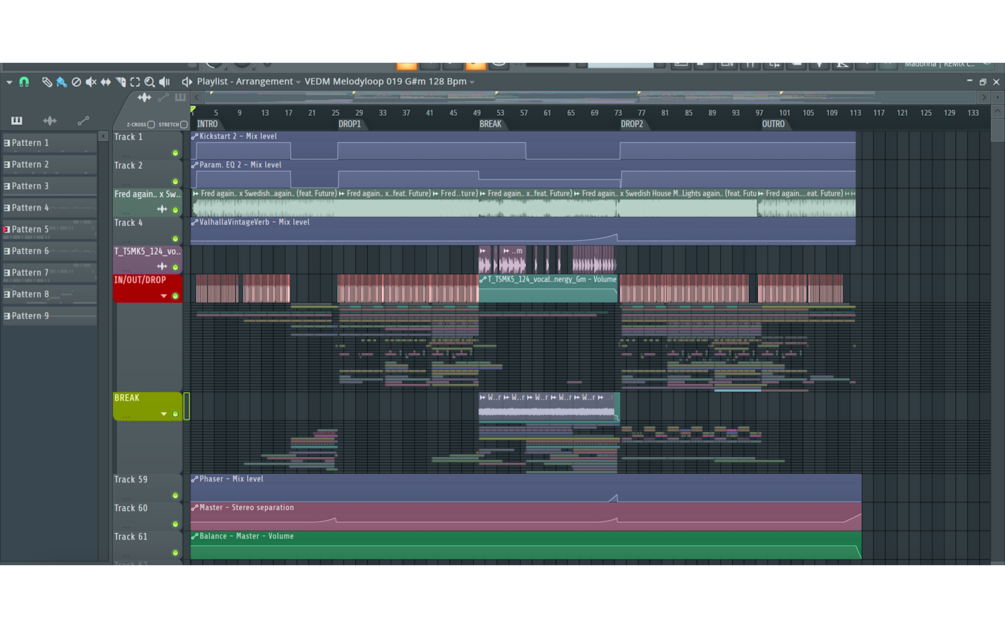Select the Track 59 header

(x=147, y=488)
